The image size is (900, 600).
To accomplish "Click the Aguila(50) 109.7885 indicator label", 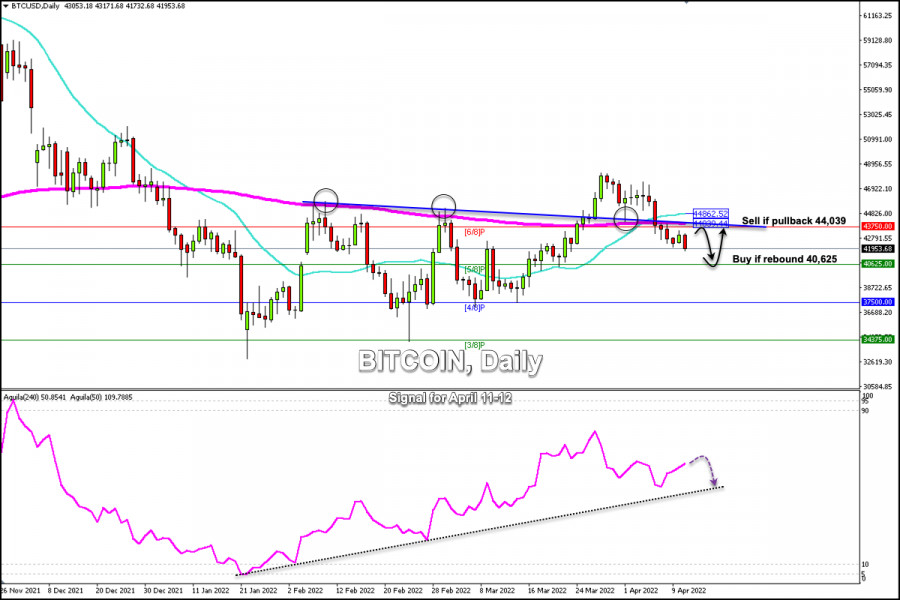I will coord(101,397).
